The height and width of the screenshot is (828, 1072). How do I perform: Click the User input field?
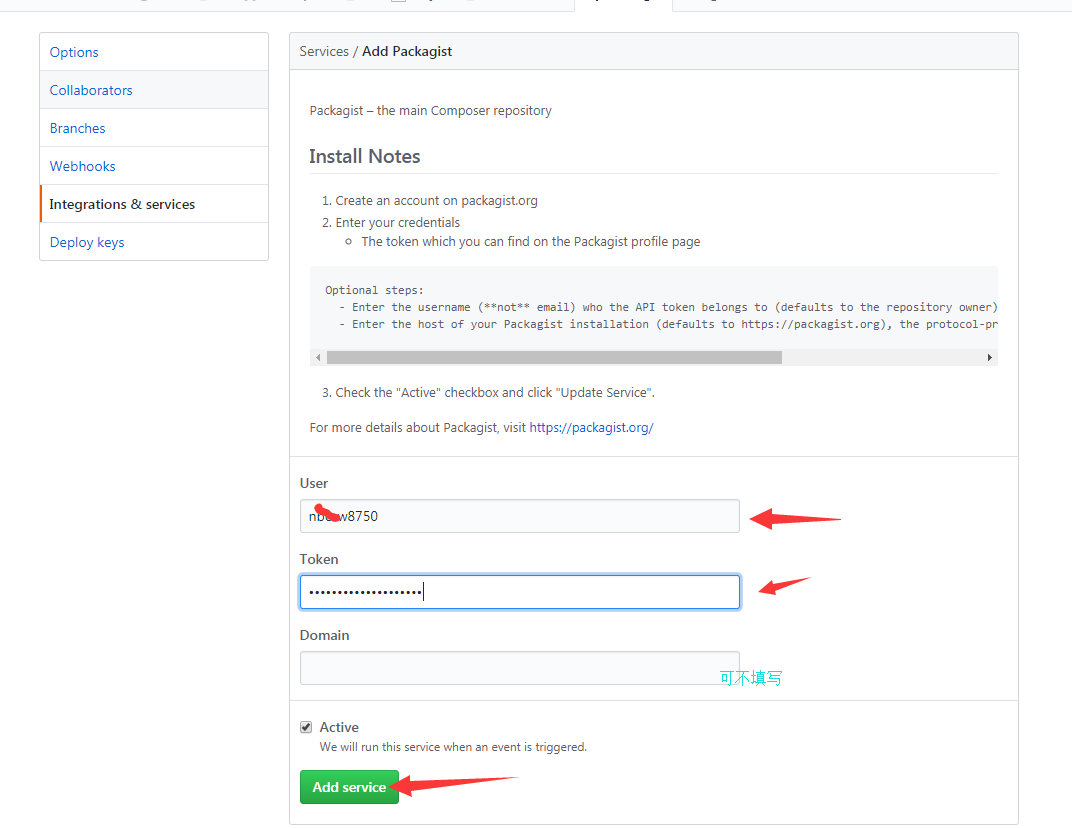[520, 516]
